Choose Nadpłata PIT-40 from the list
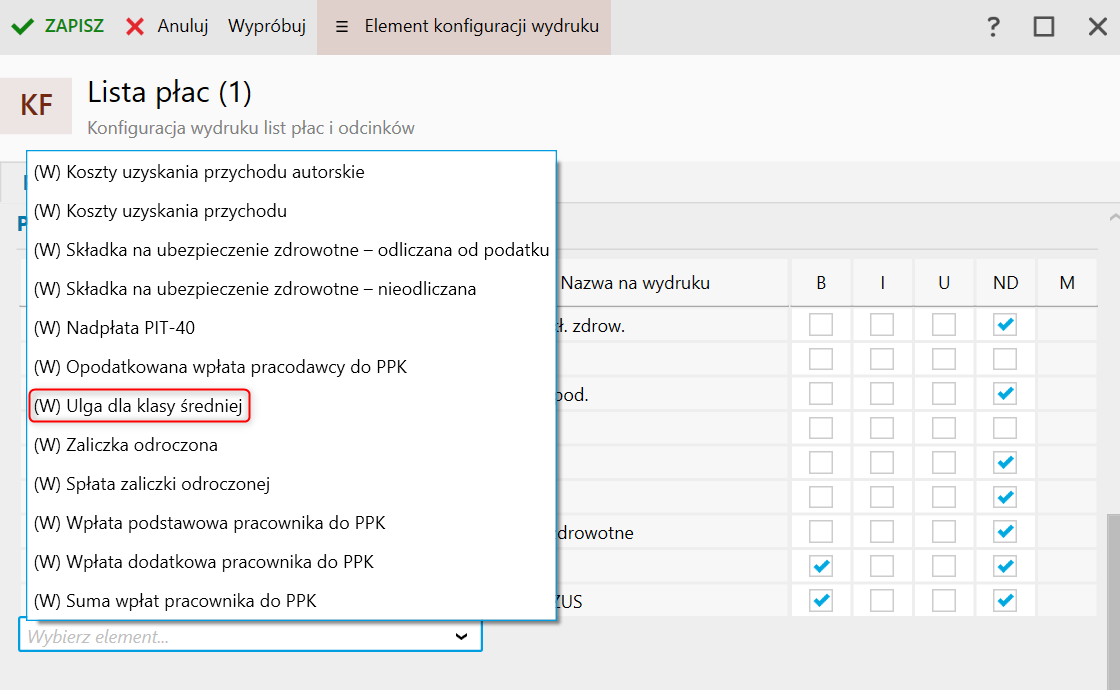The image size is (1120, 690). (x=127, y=328)
